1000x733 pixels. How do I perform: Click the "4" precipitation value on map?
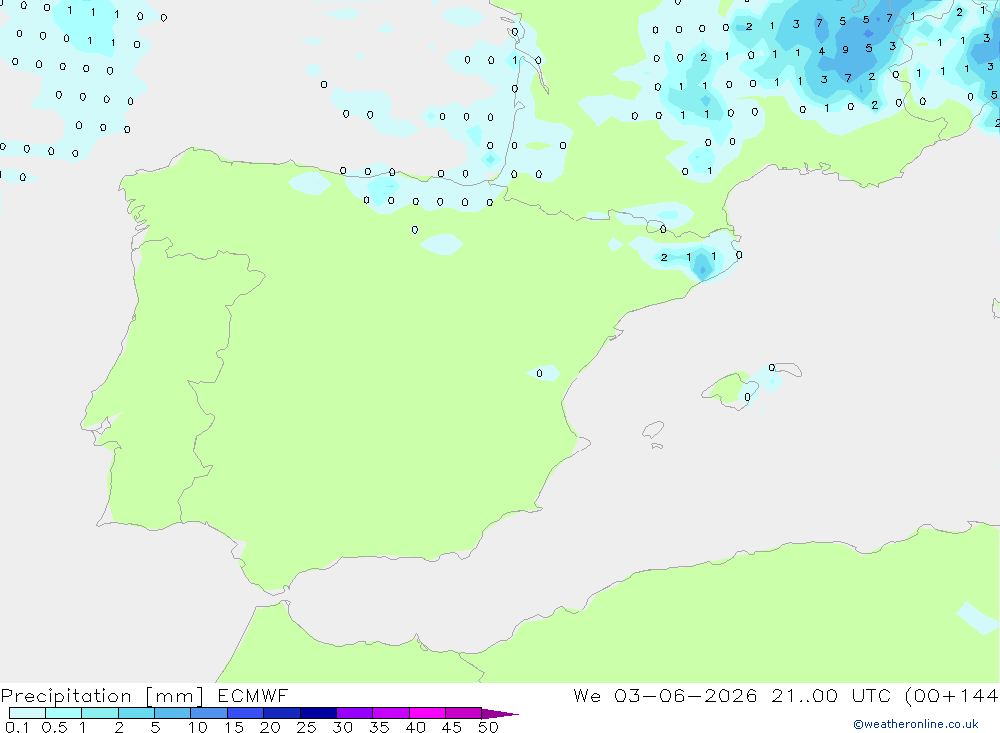pos(821,51)
